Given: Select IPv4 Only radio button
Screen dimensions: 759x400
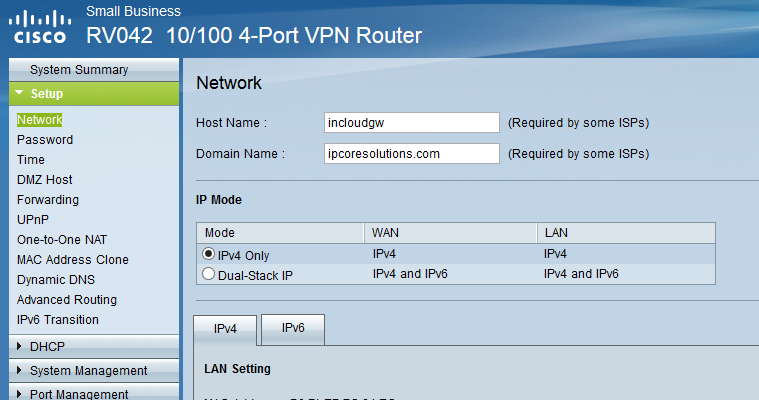Looking at the screenshot, I should click(208, 254).
